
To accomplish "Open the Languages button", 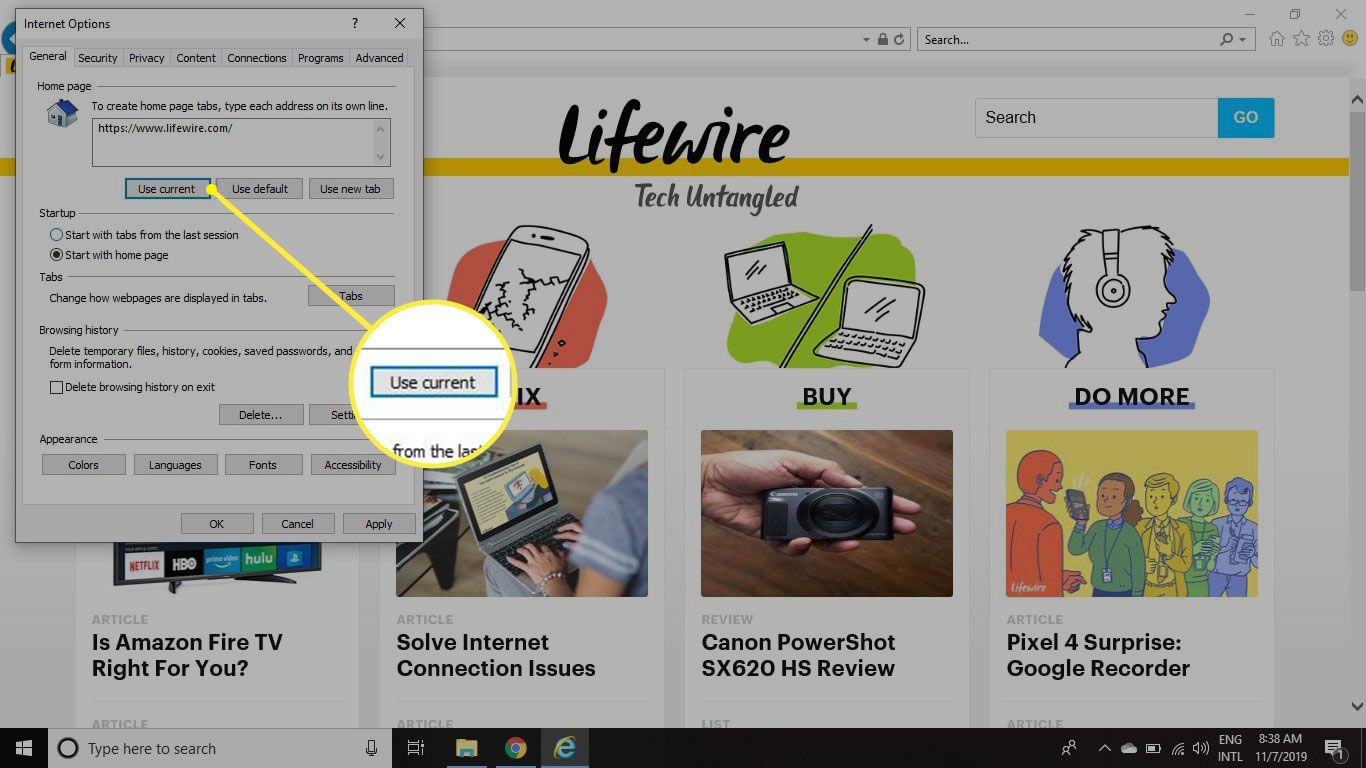I will (175, 465).
